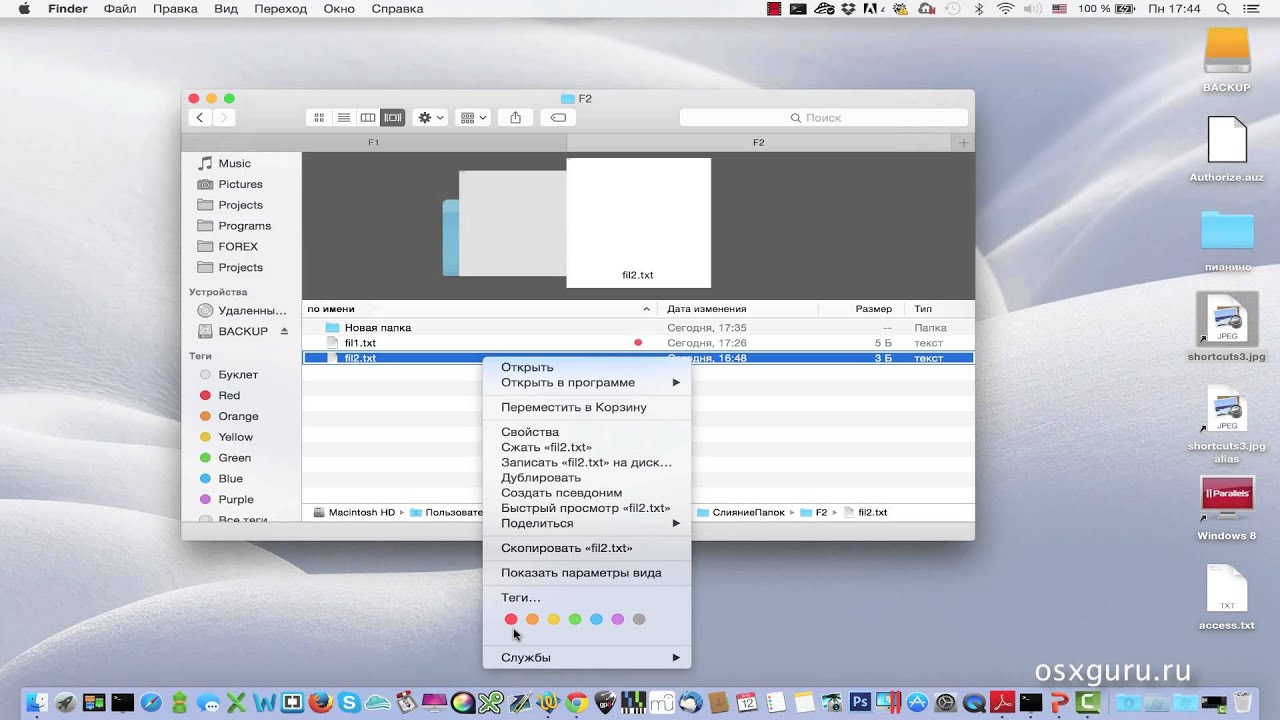The height and width of the screenshot is (720, 1280).
Task: Select the fil1.txt file row
Action: pyautogui.click(x=638, y=343)
